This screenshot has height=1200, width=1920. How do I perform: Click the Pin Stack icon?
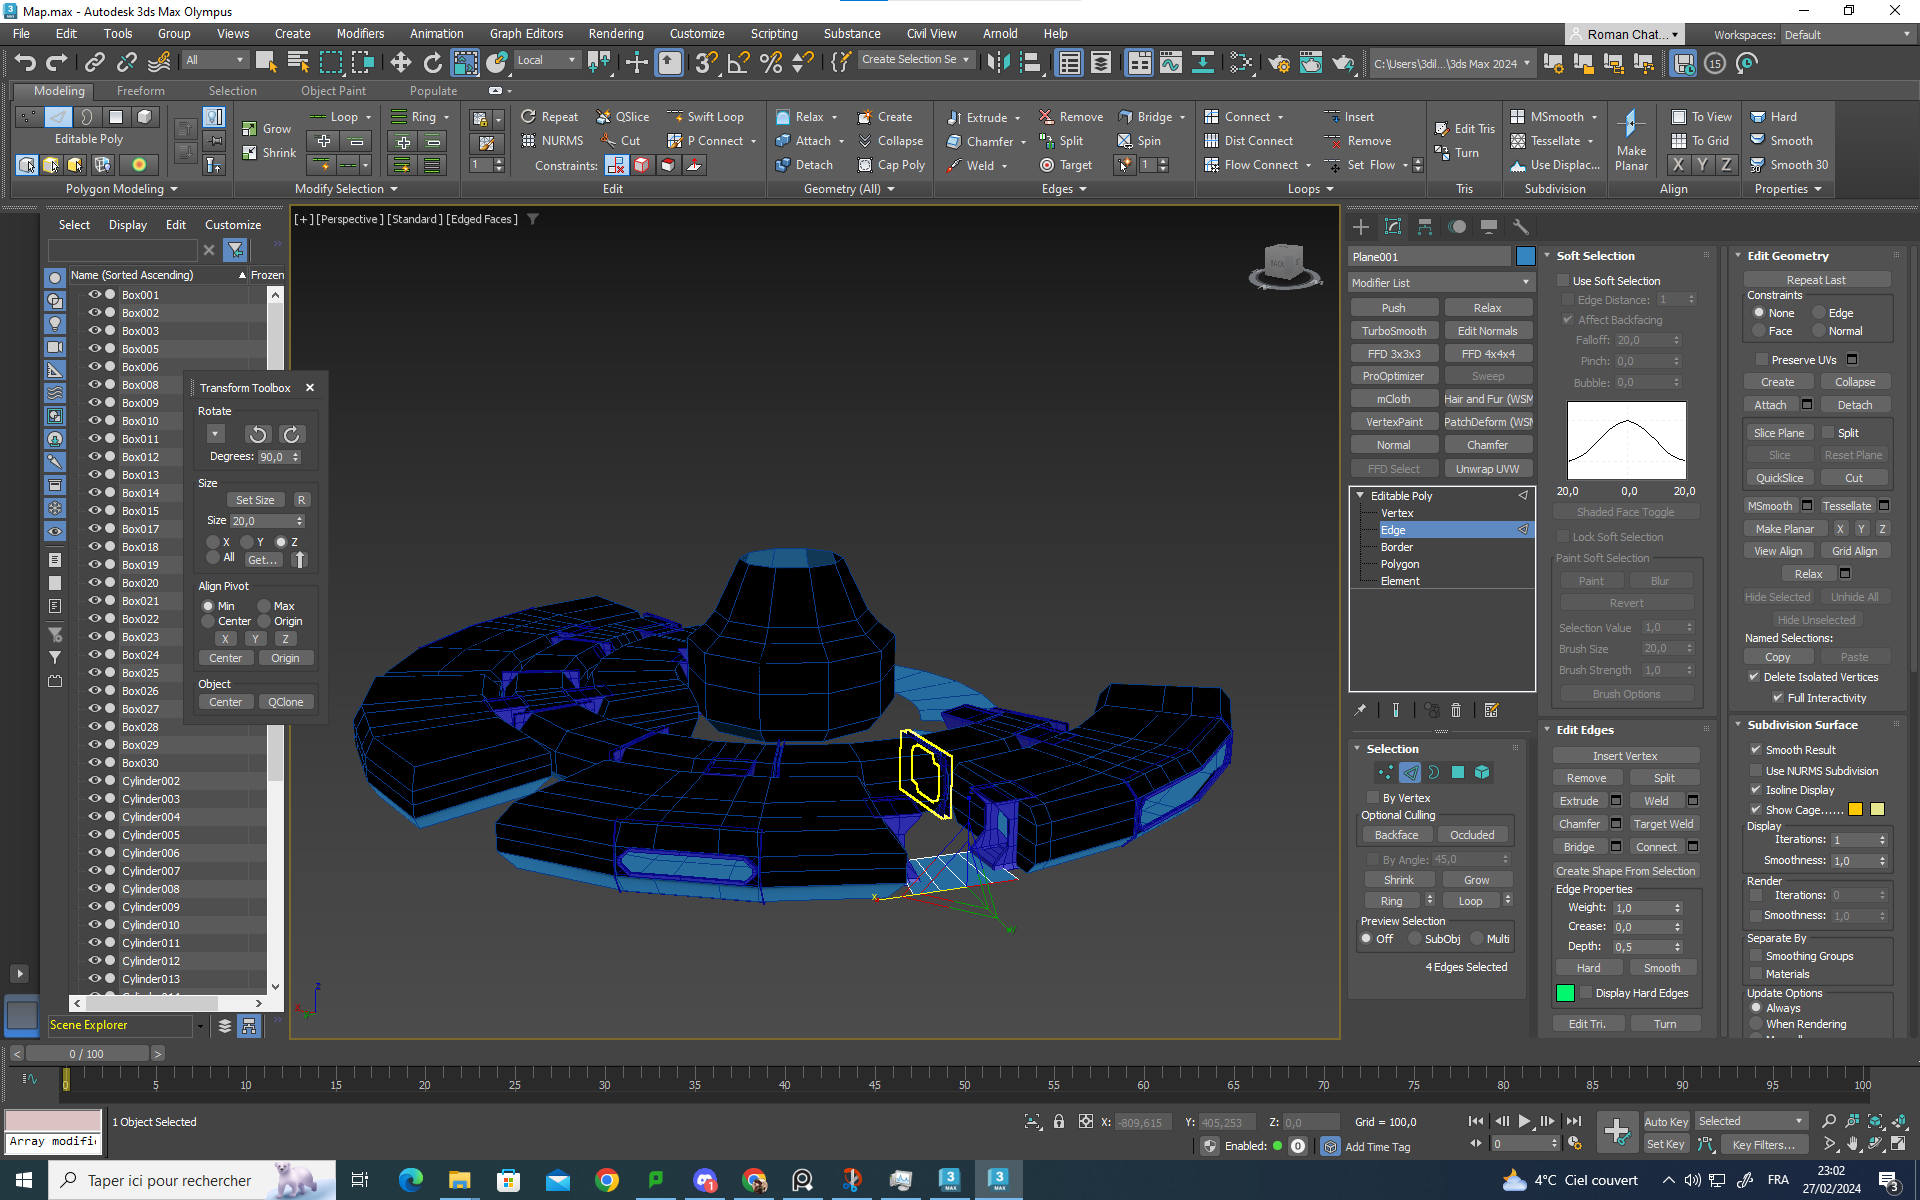[1361, 710]
